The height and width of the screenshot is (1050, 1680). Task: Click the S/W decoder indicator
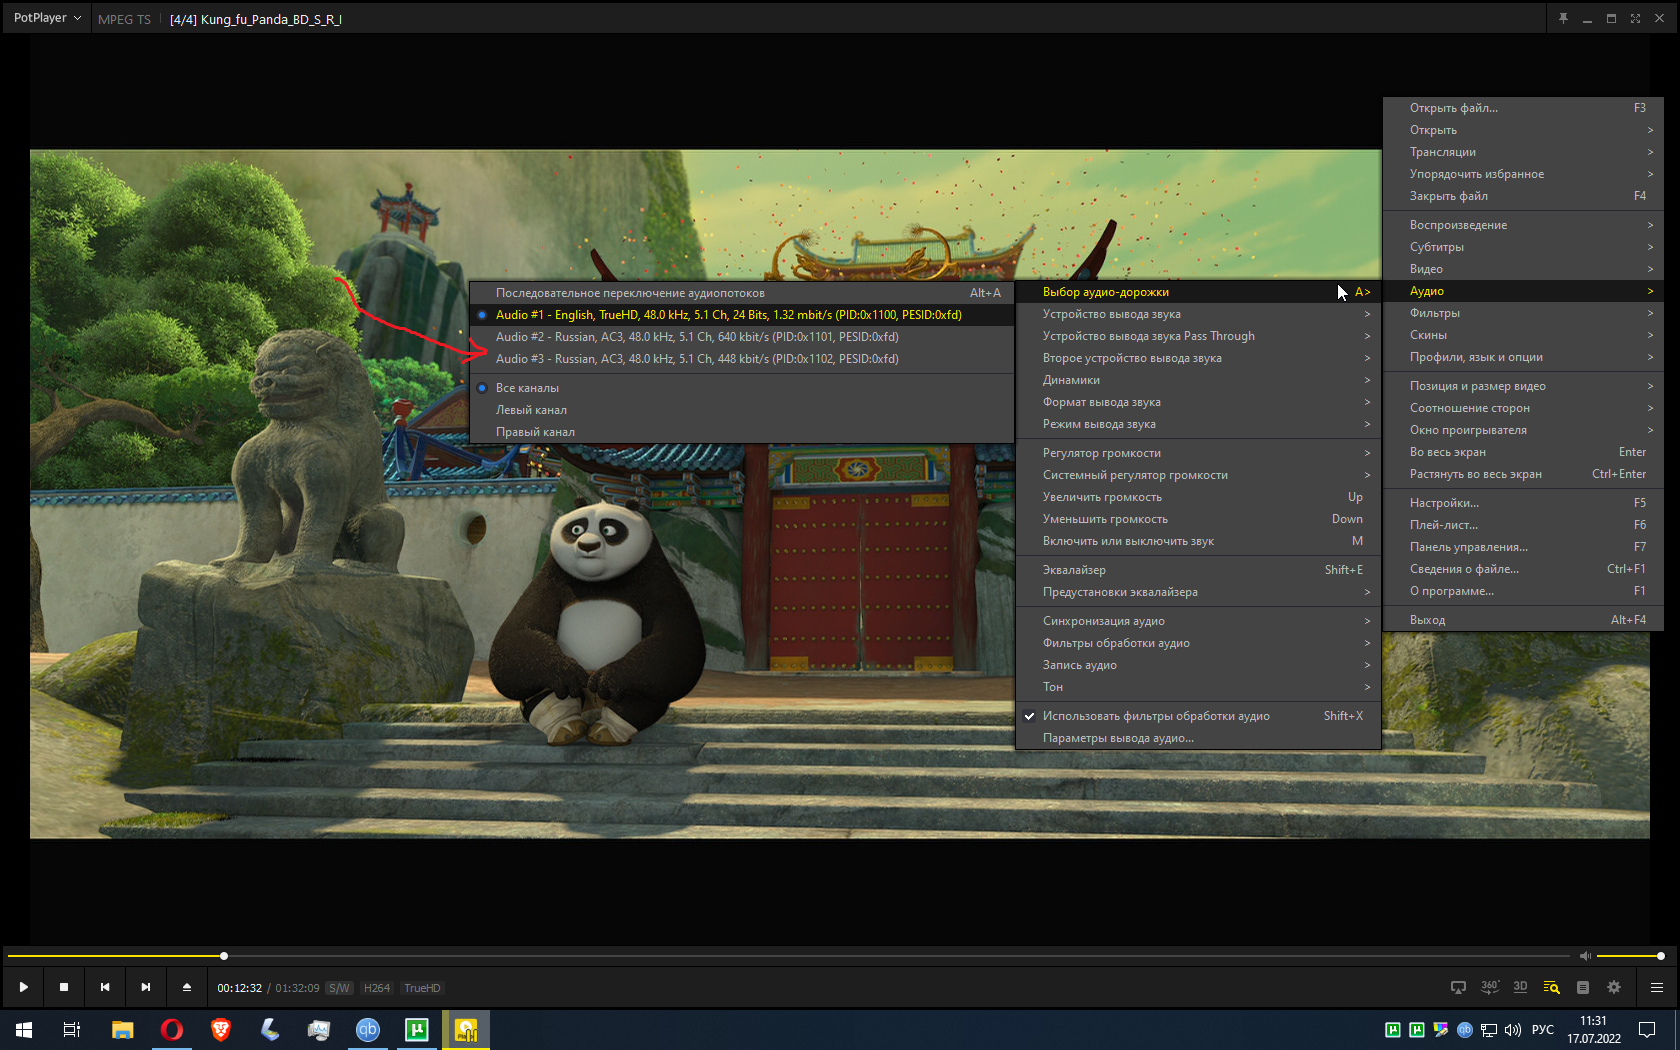(339, 988)
